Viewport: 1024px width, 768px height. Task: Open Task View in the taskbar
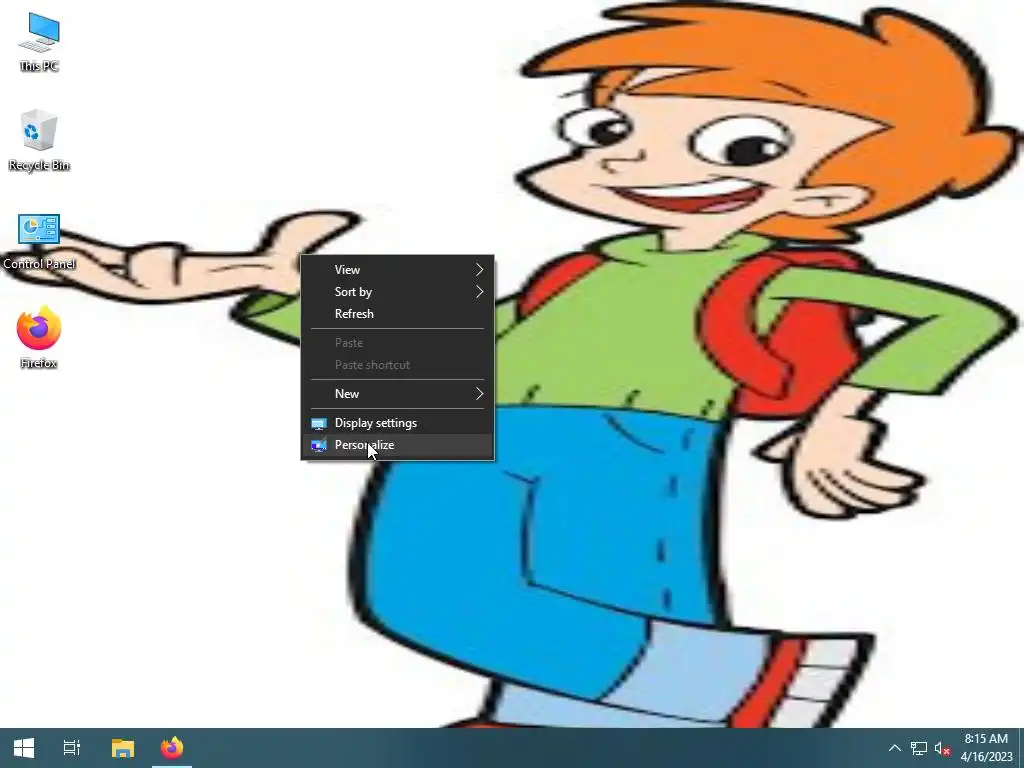click(72, 748)
